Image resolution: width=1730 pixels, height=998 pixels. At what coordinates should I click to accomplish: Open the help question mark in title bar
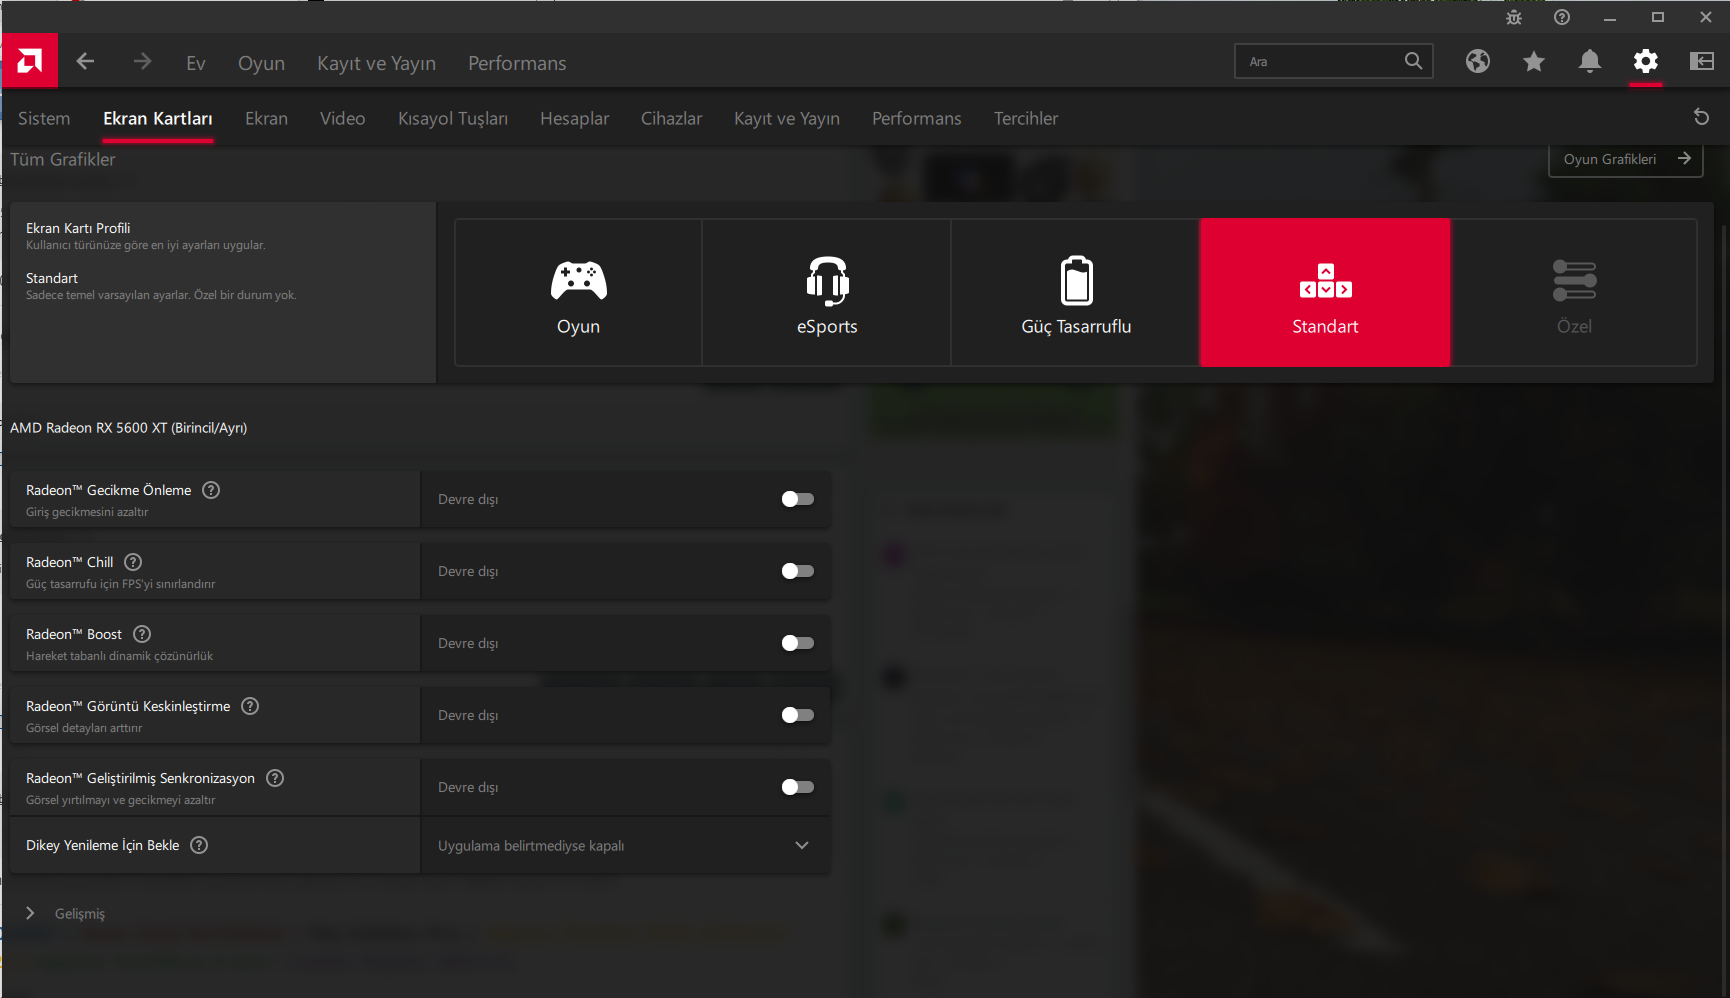point(1562,17)
